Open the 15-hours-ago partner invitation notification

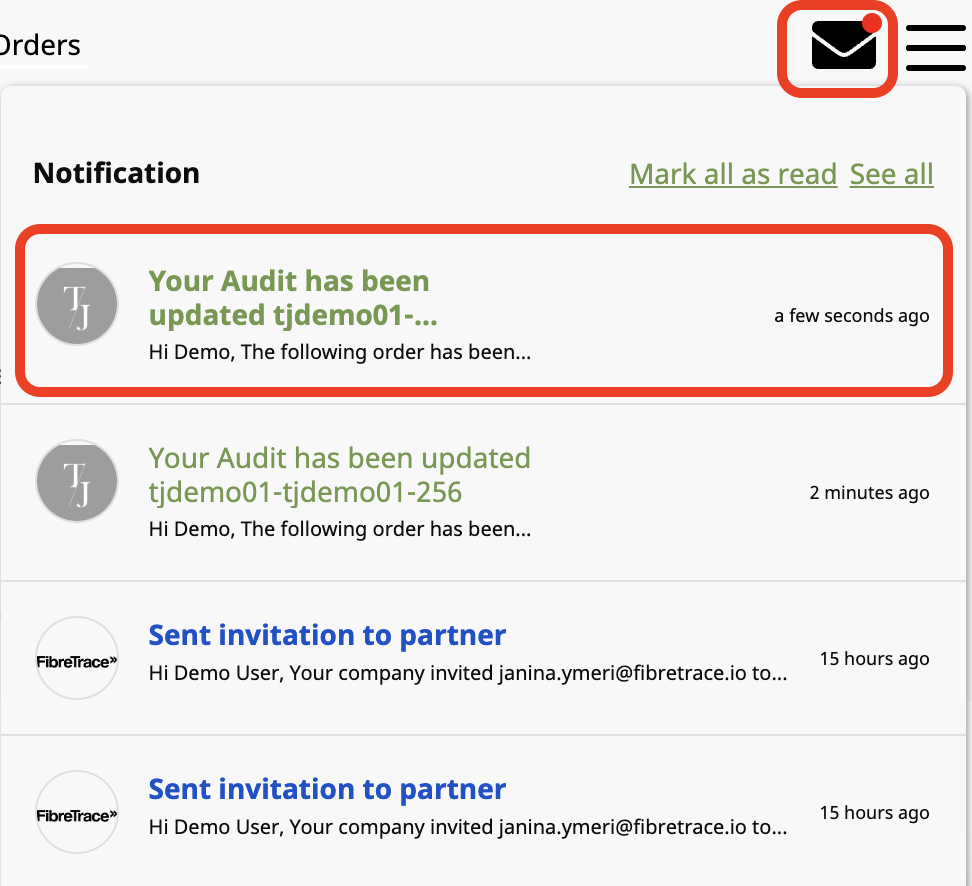(x=327, y=789)
